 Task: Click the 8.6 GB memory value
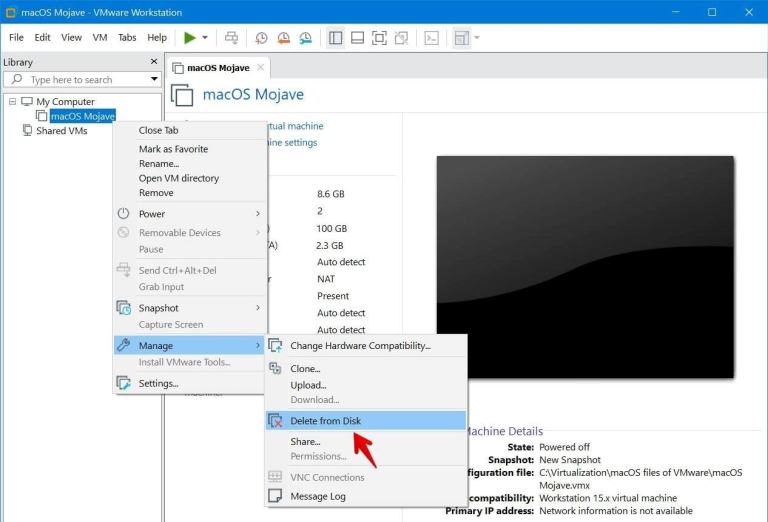tap(331, 194)
